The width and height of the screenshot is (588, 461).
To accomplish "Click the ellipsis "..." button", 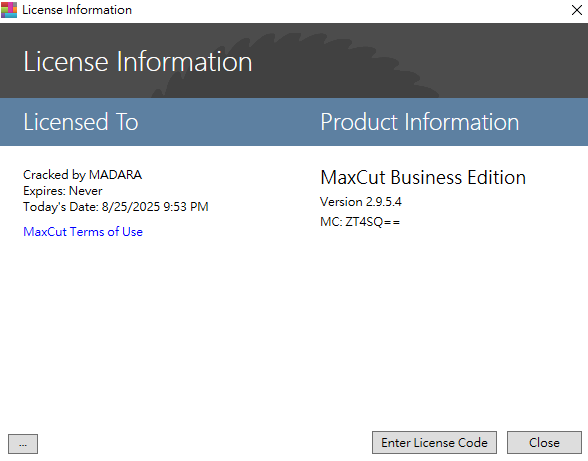I will point(23,444).
